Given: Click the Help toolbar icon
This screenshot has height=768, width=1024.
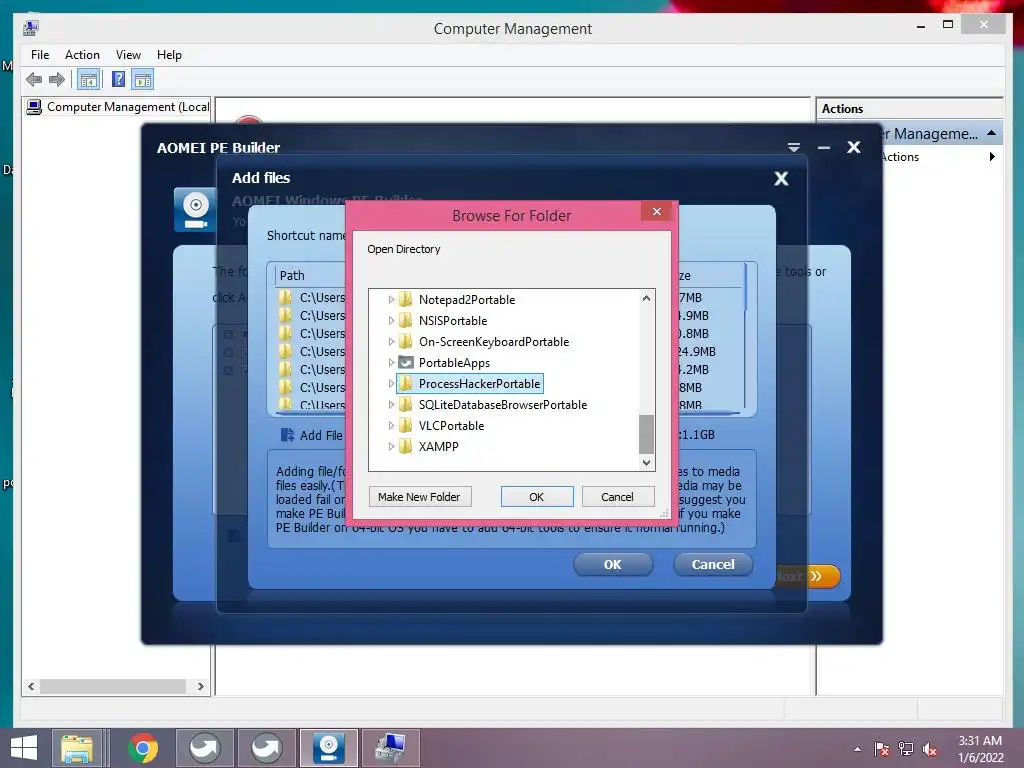Looking at the screenshot, I should click(x=118, y=80).
